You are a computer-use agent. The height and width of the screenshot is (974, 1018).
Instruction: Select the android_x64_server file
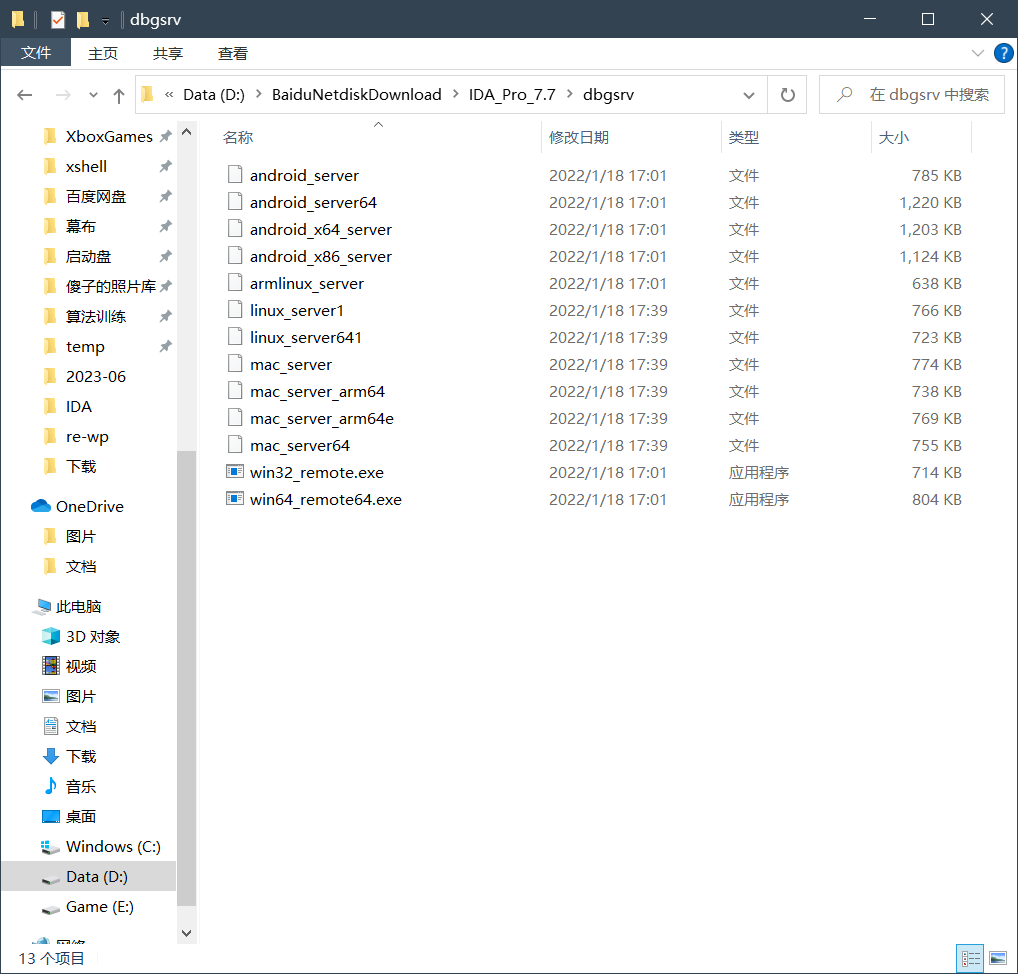pyautogui.click(x=321, y=230)
